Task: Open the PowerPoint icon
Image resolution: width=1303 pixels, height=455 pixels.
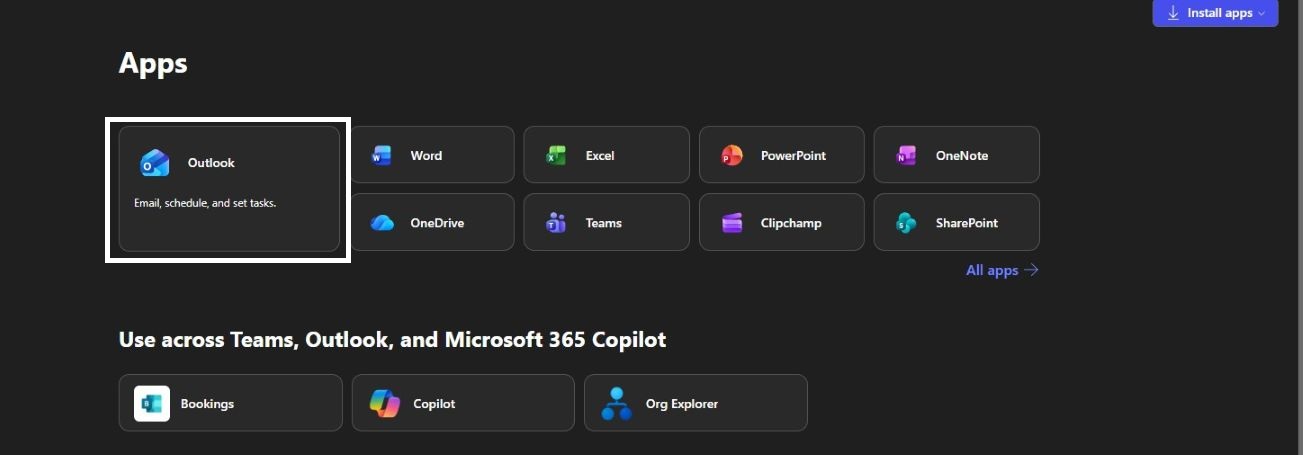Action: (x=732, y=156)
